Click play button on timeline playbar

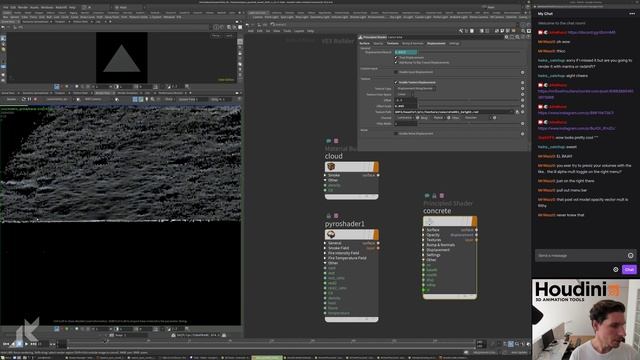coord(26,344)
